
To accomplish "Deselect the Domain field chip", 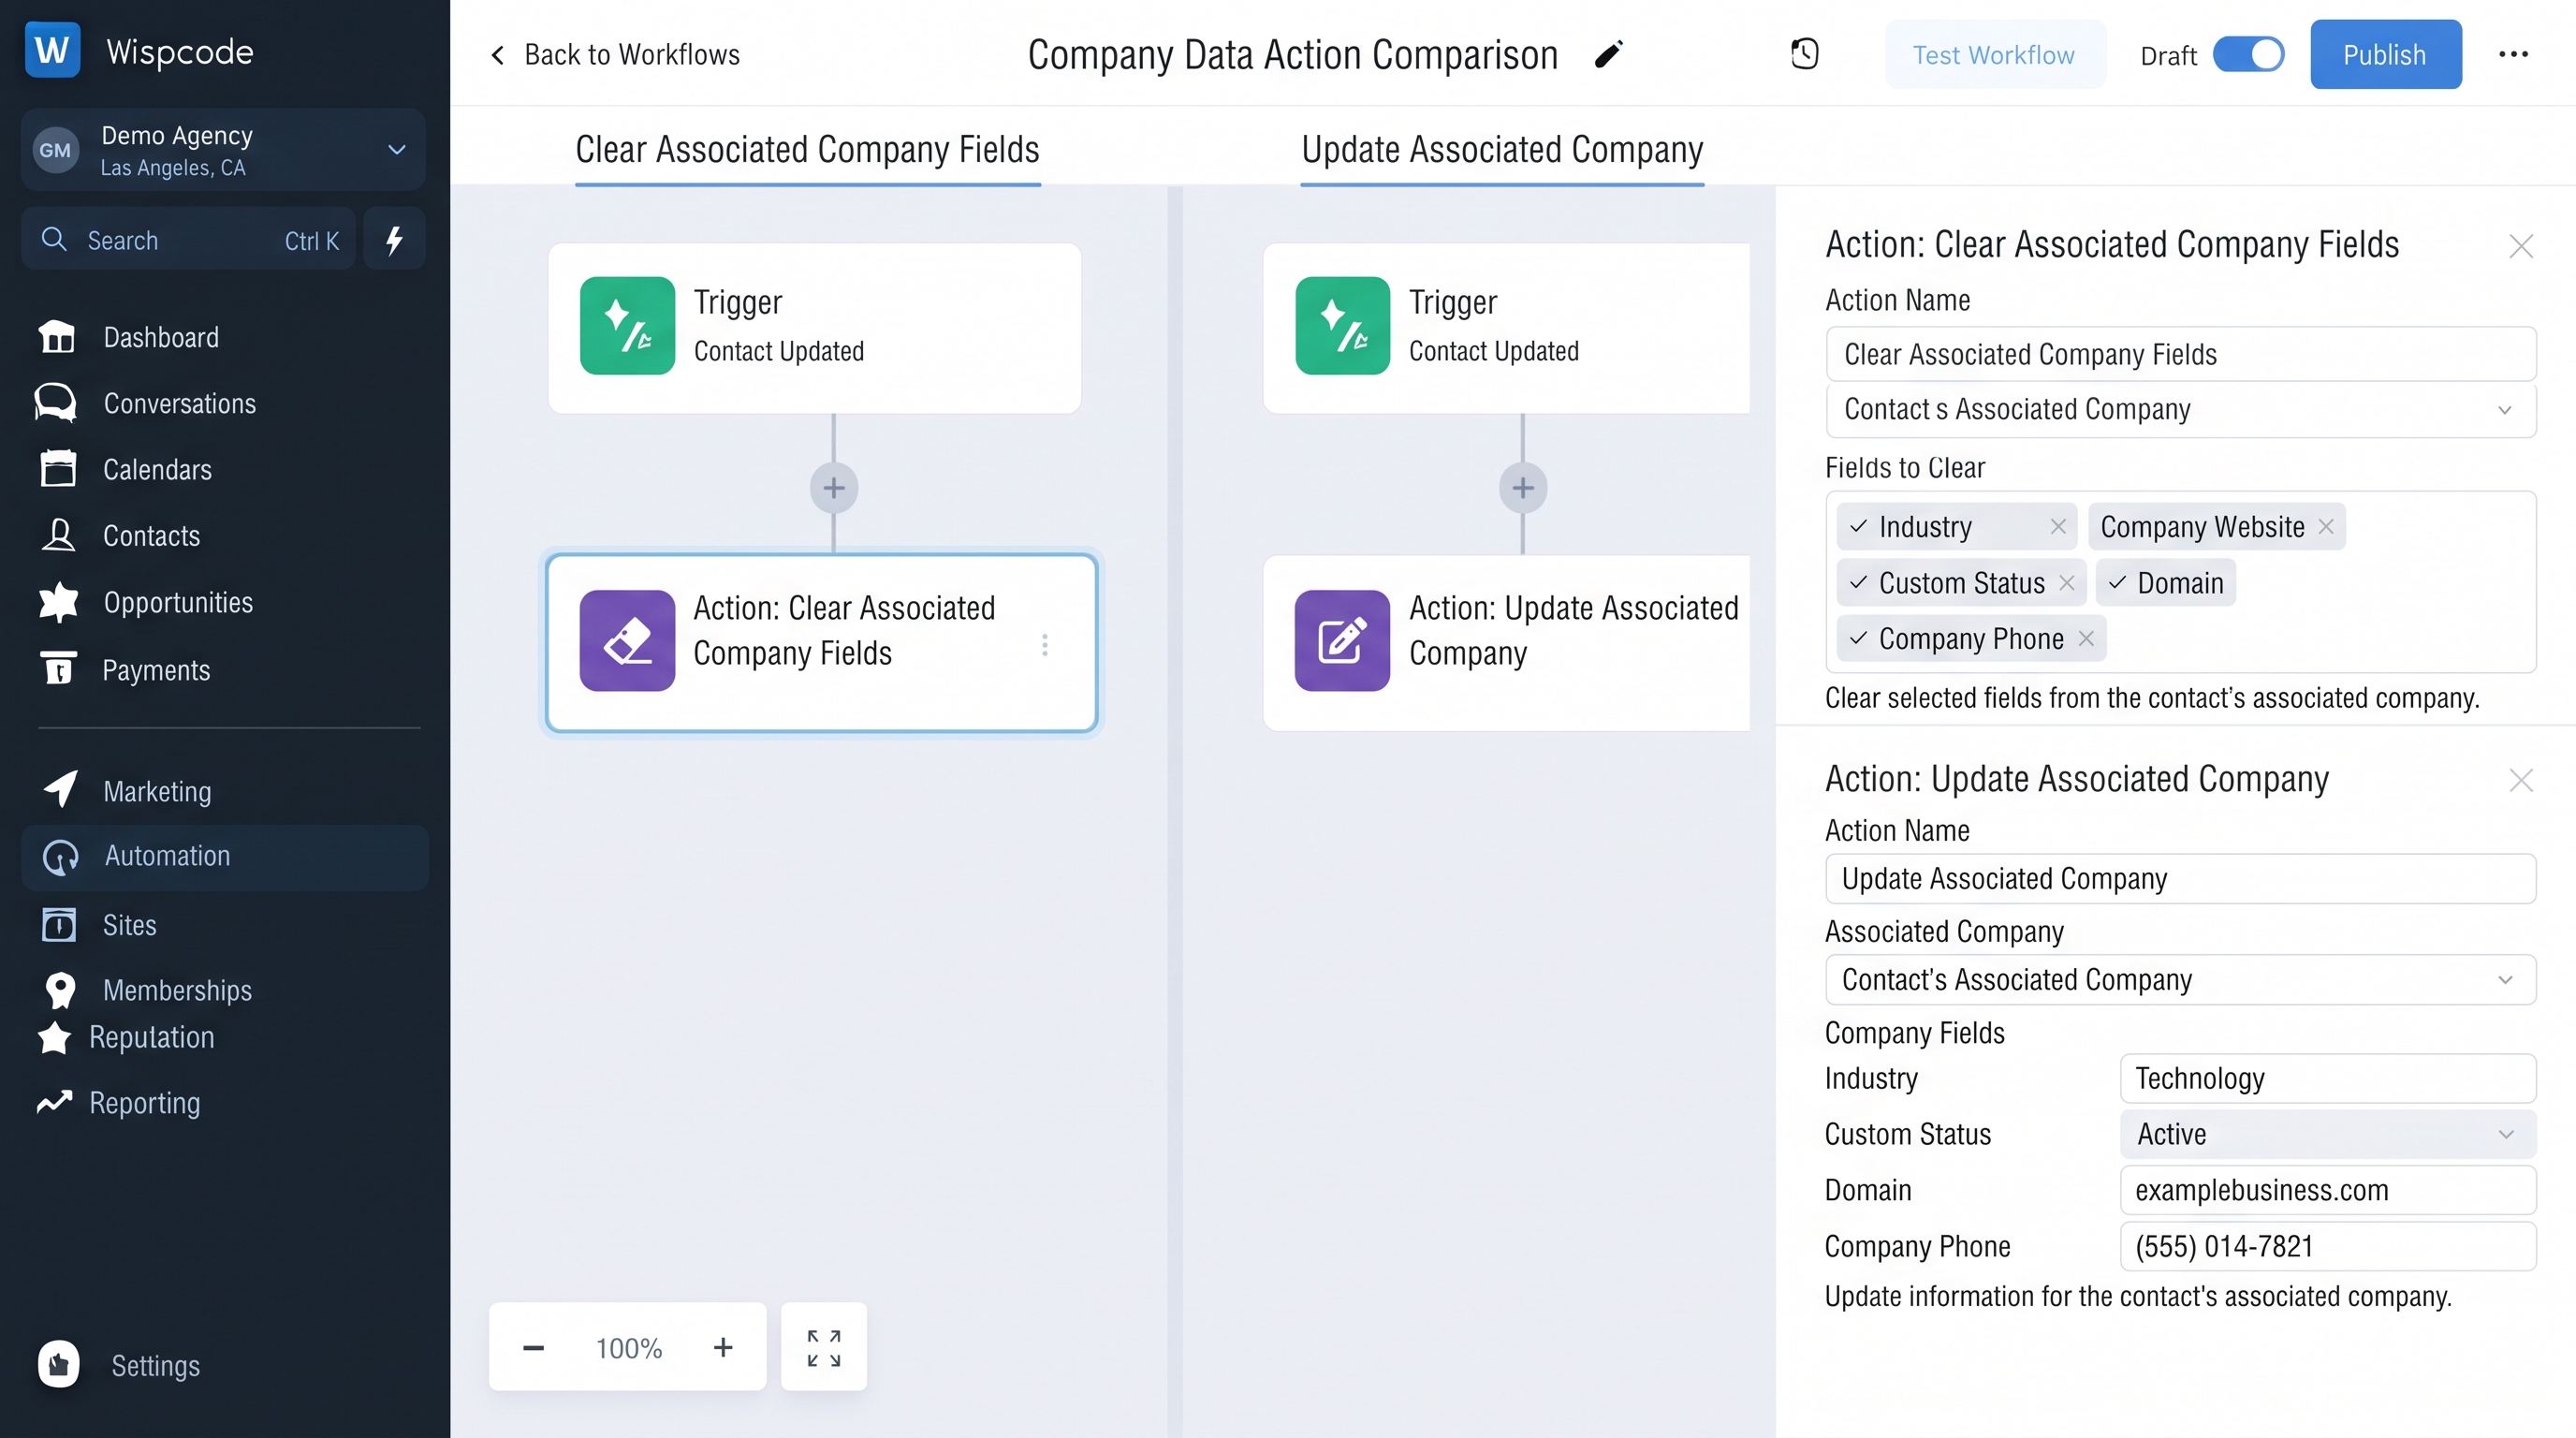I will 2165,582.
